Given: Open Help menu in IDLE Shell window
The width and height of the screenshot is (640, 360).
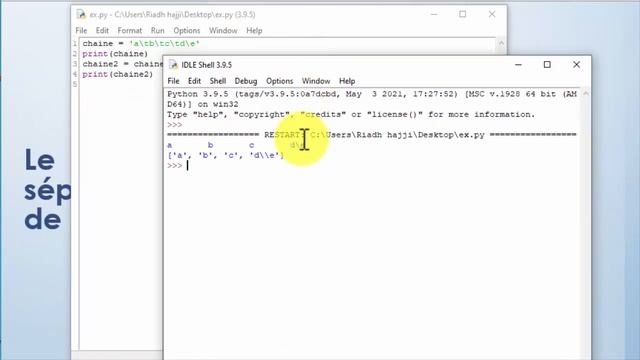Looking at the screenshot, I should click(347, 81).
